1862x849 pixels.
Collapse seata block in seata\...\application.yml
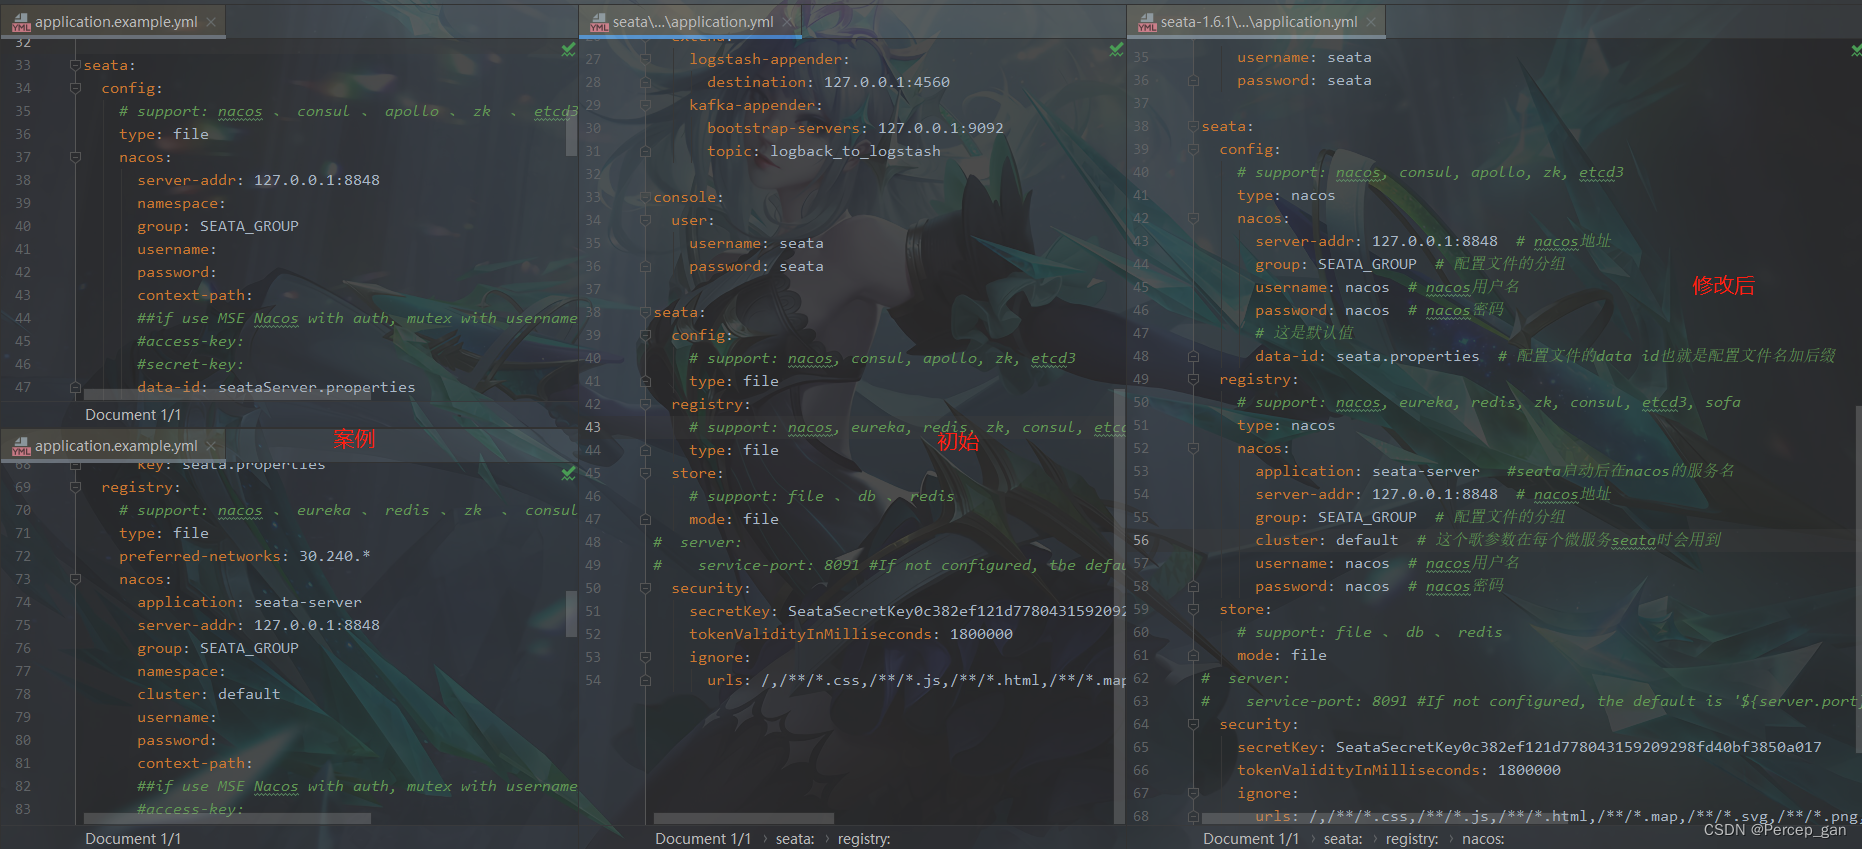[645, 312]
